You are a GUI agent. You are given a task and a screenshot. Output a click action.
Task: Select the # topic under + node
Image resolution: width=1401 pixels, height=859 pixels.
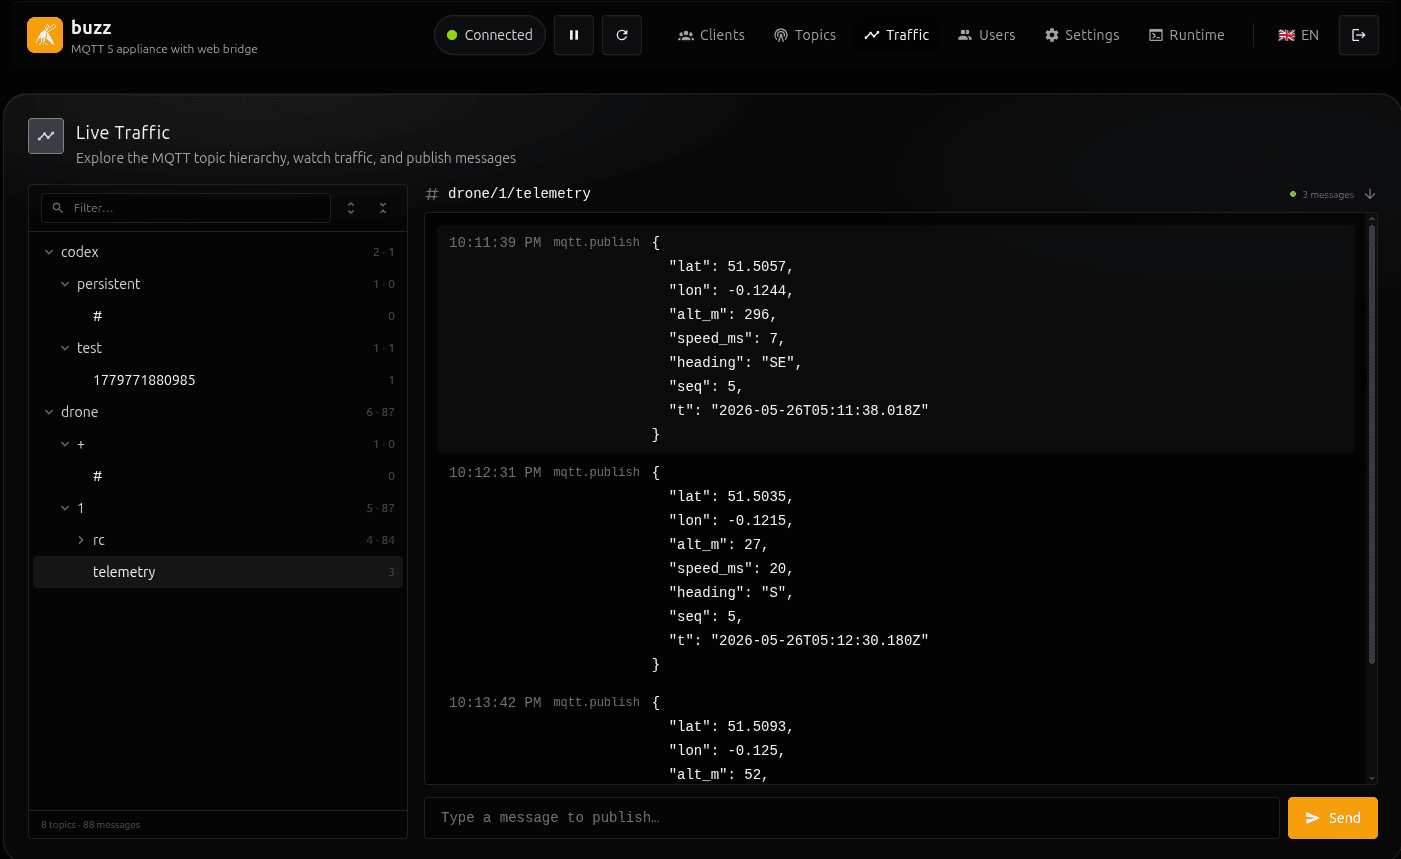tap(218, 476)
